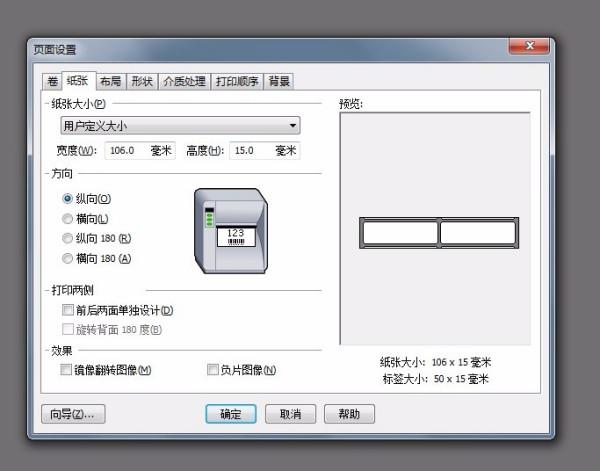The height and width of the screenshot is (471, 600).
Task: Click the 高度 field showing 15.0
Action: pyautogui.click(x=265, y=150)
